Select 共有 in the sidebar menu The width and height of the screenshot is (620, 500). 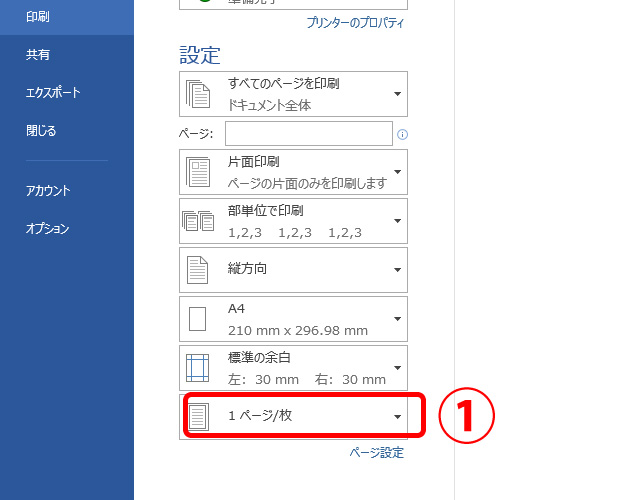(x=38, y=55)
